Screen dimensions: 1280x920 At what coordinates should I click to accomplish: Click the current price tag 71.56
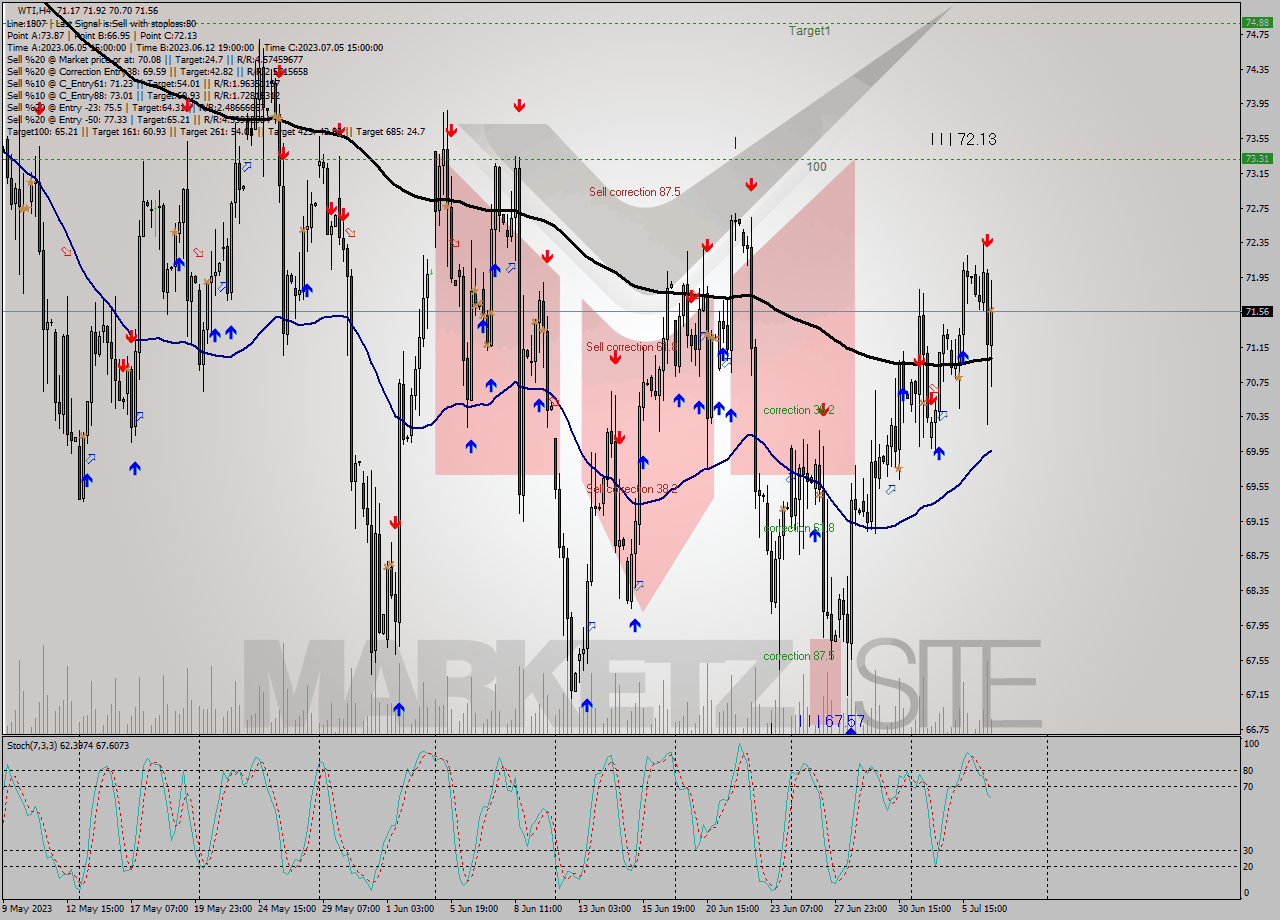[x=1256, y=311]
